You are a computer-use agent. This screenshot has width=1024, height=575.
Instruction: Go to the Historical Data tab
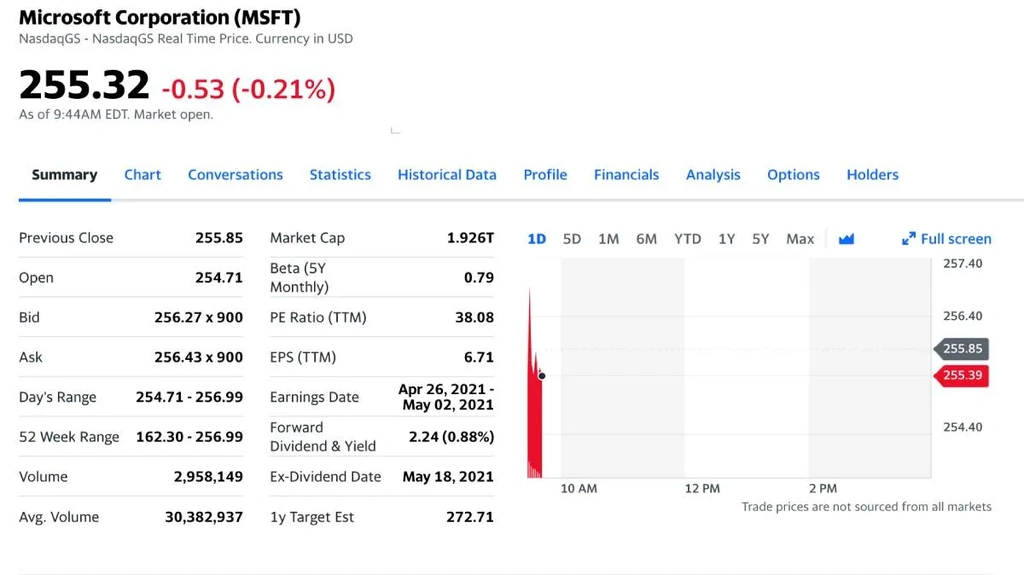[x=447, y=175]
